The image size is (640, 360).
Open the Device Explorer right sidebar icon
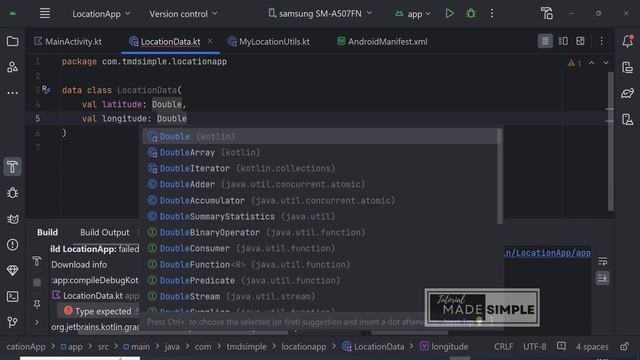[x=628, y=120]
